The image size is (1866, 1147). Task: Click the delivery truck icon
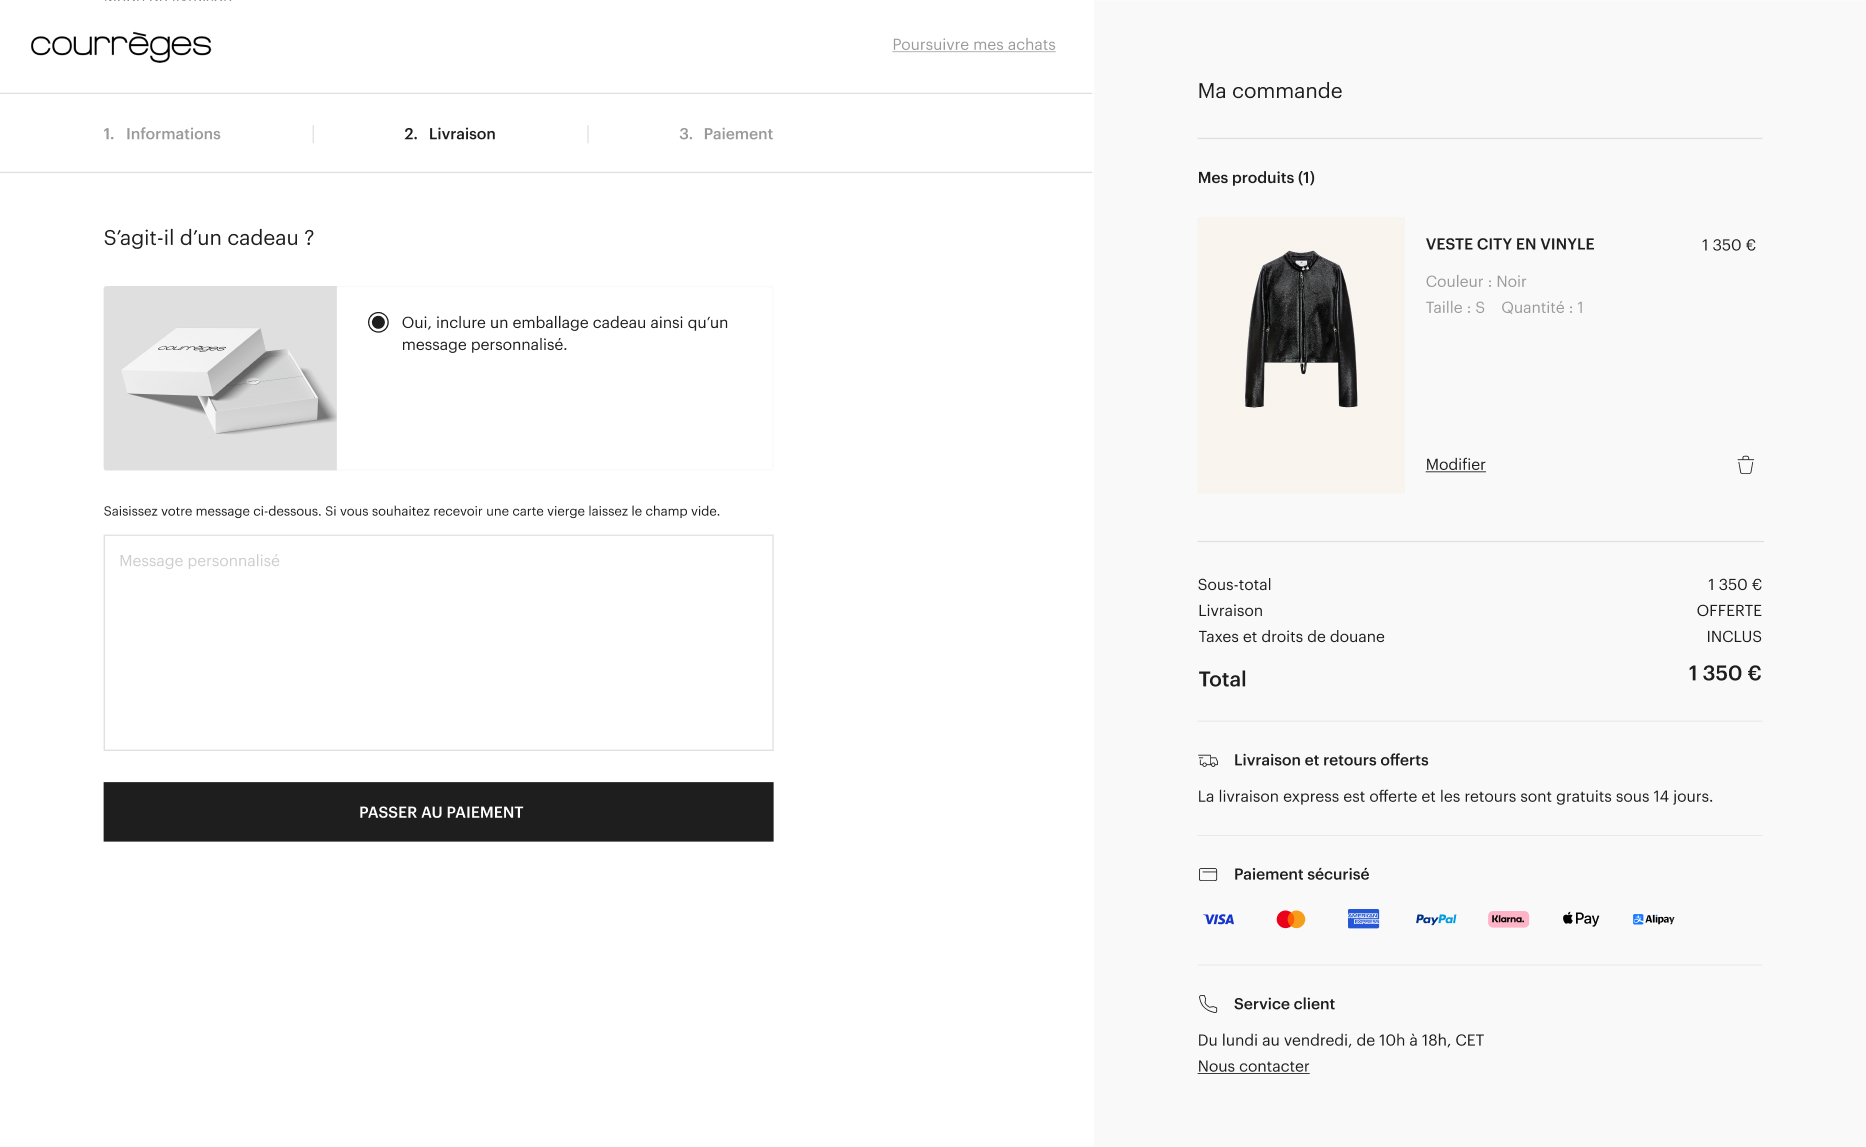click(x=1209, y=760)
